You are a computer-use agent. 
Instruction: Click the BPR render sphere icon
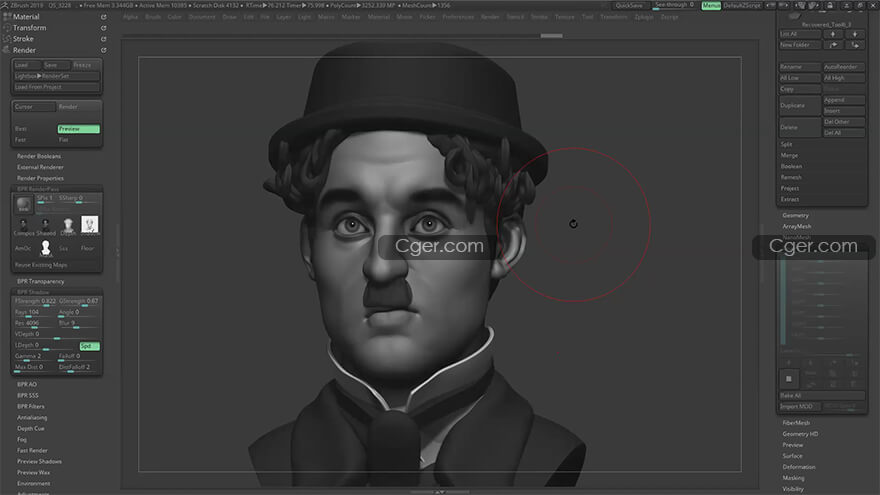point(24,204)
